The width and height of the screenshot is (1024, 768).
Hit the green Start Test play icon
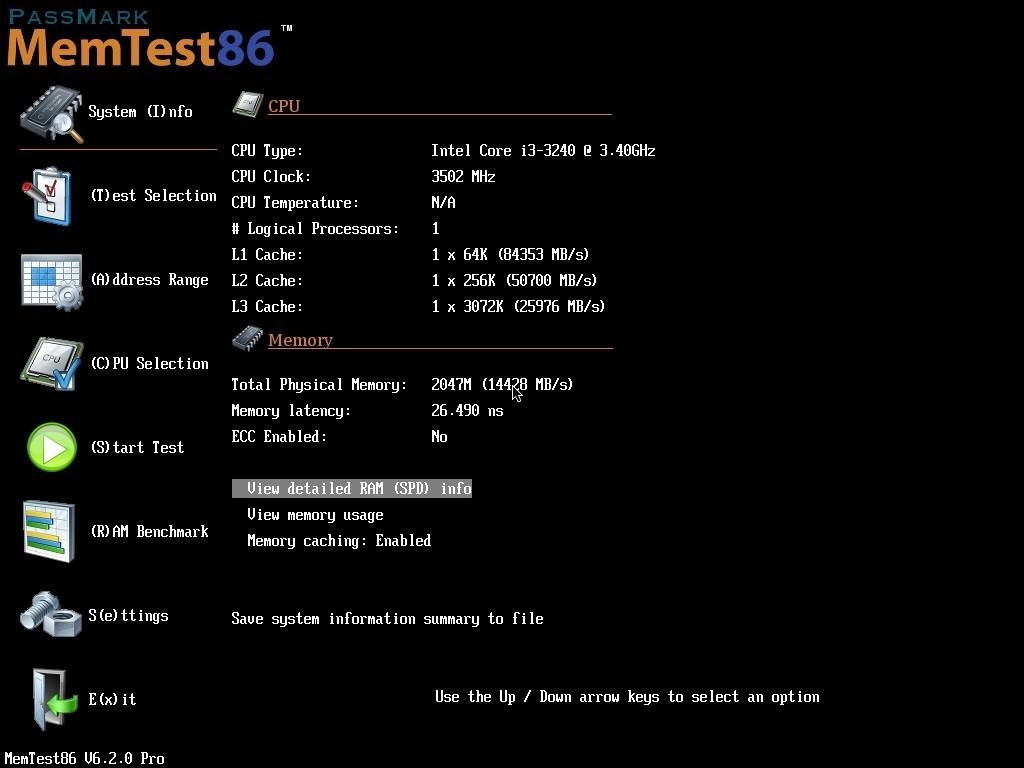click(x=52, y=447)
